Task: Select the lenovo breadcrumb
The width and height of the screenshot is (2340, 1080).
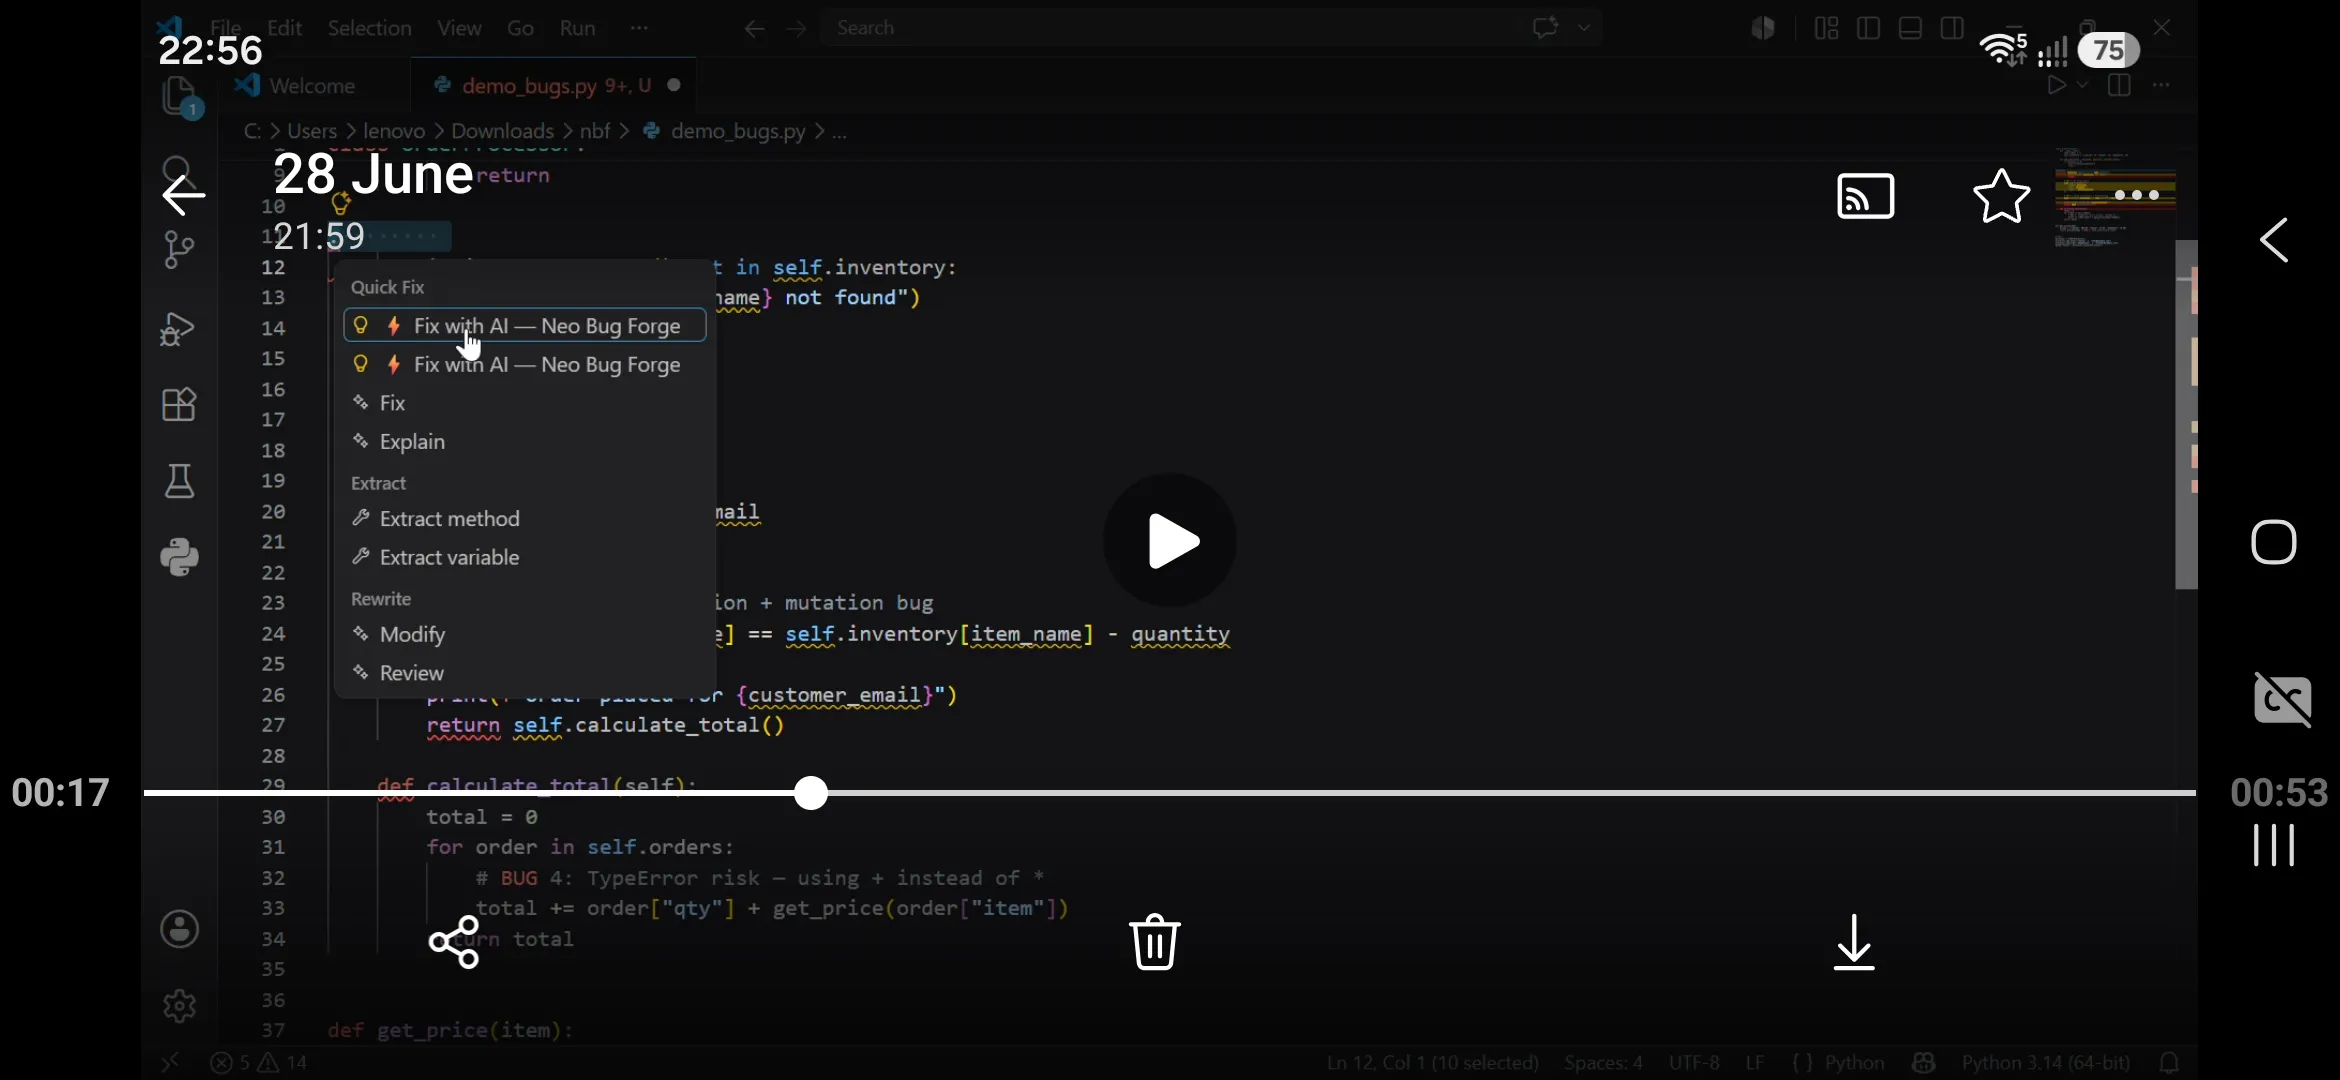Action: pyautogui.click(x=394, y=131)
